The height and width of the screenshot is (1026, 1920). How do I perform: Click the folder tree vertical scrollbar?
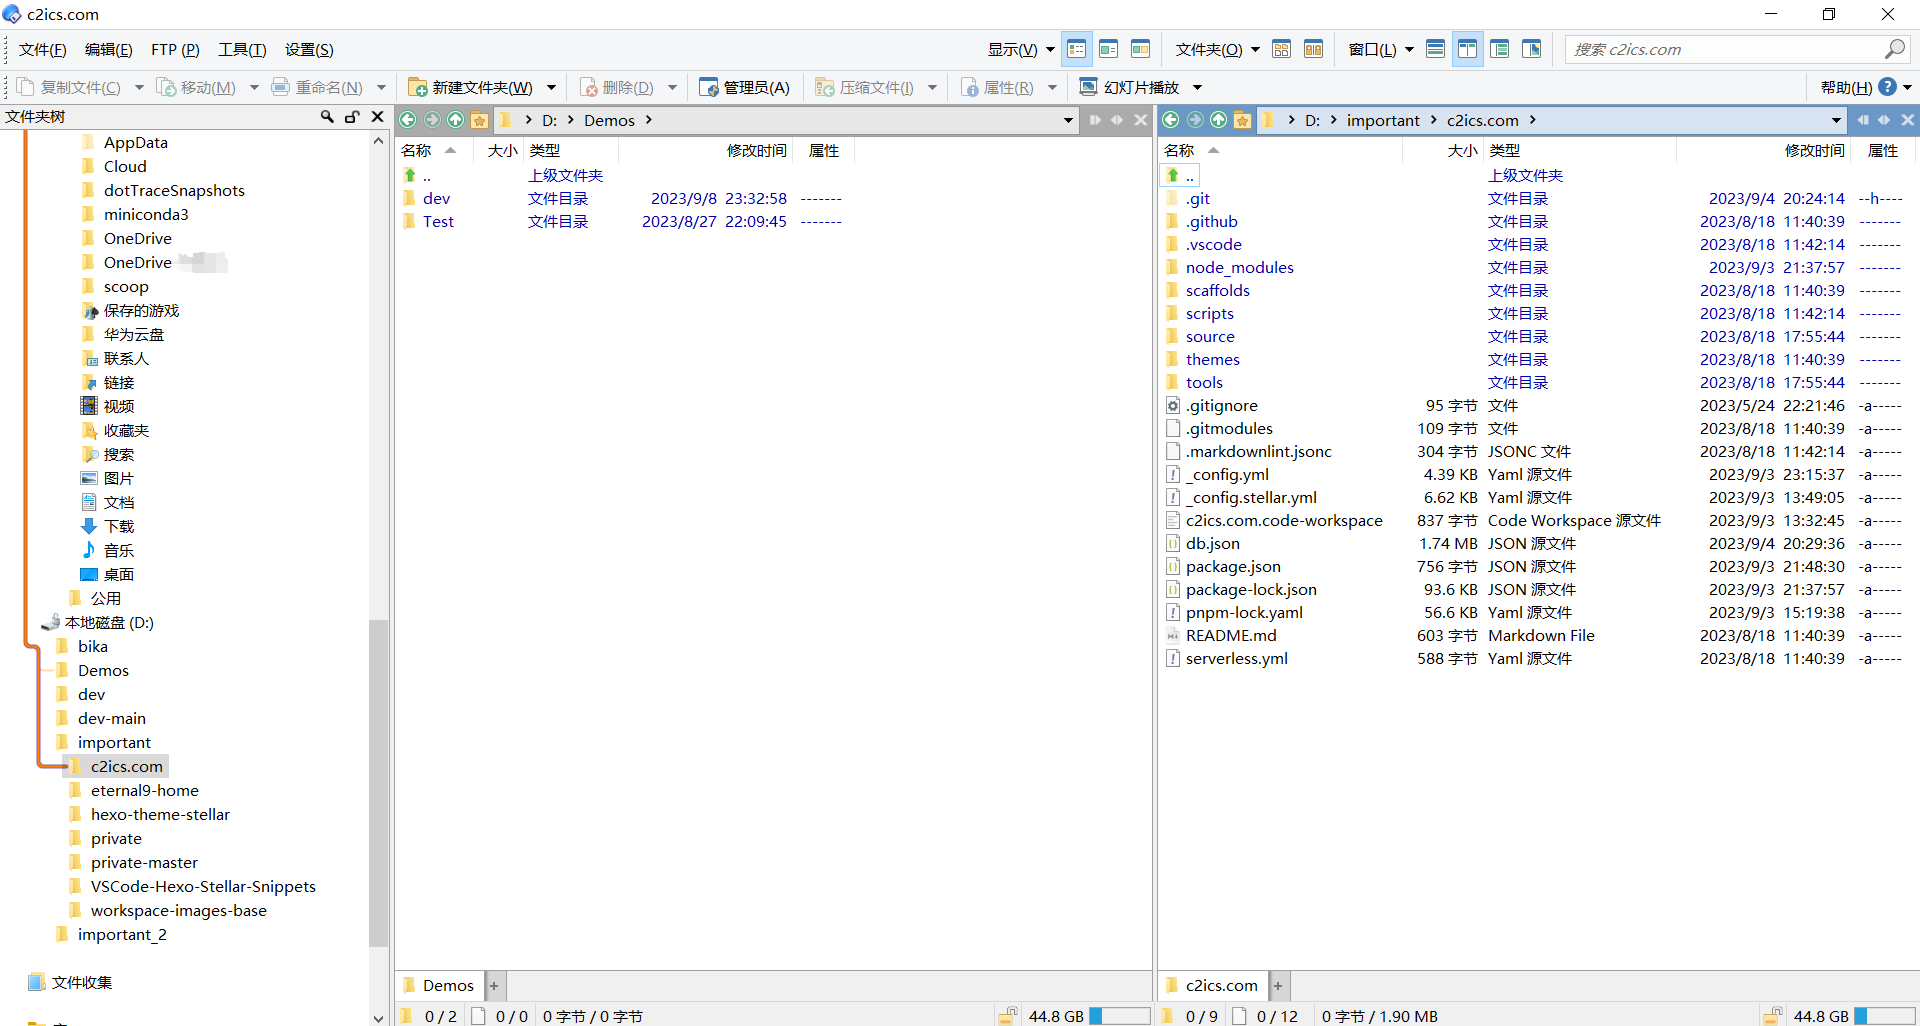click(378, 782)
